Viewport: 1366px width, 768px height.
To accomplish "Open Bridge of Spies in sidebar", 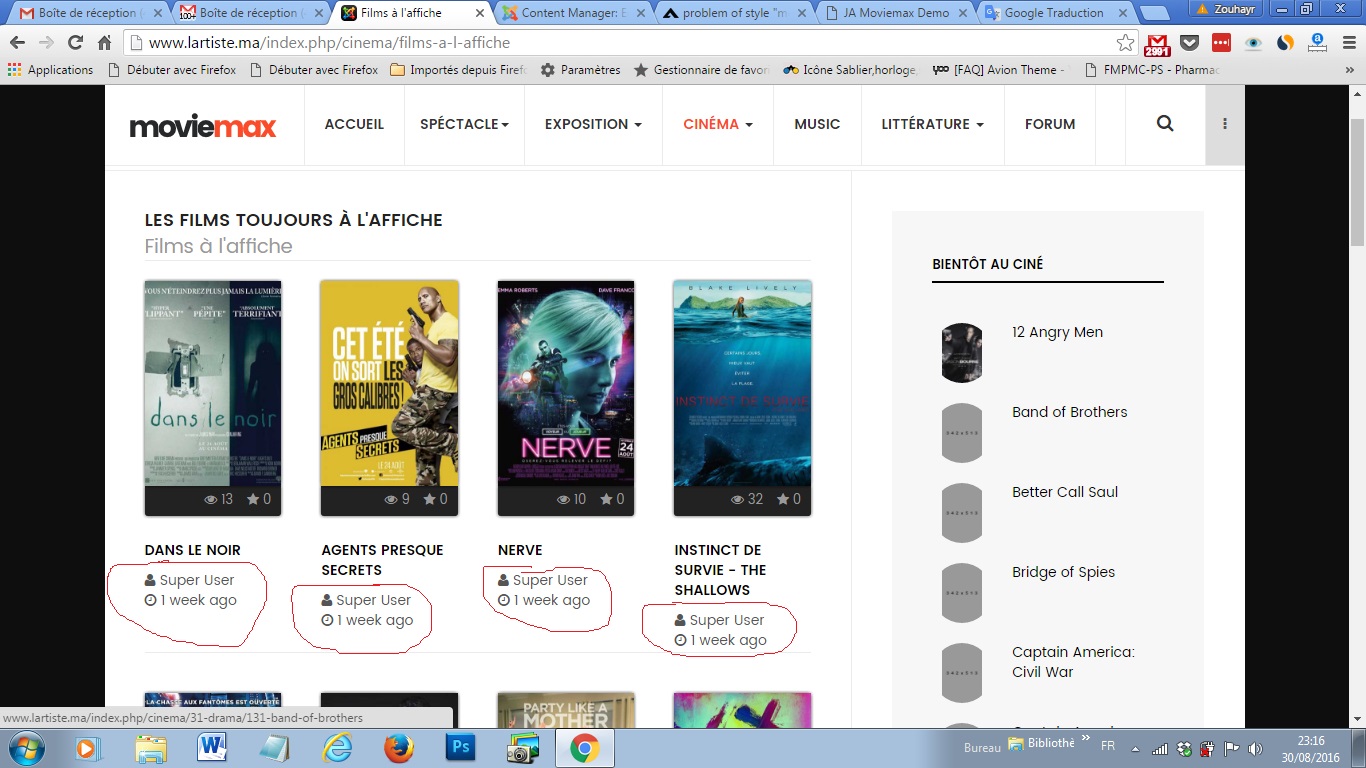I will [x=1063, y=572].
